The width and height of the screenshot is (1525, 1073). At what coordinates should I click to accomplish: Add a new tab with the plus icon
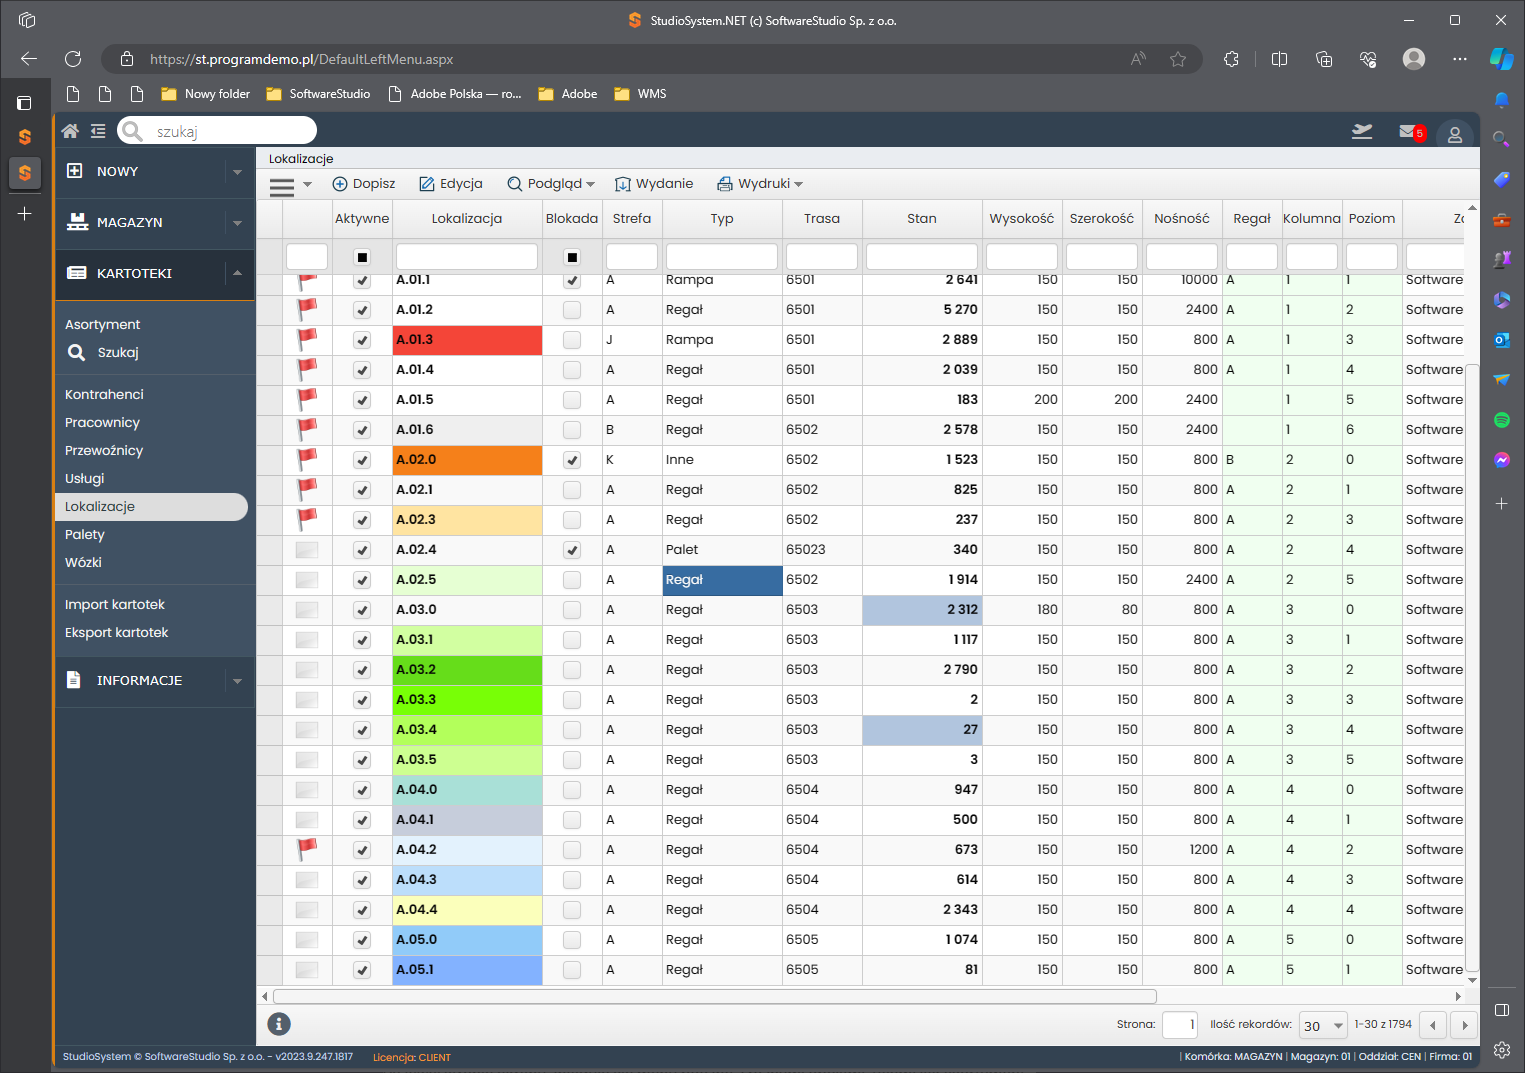click(25, 213)
